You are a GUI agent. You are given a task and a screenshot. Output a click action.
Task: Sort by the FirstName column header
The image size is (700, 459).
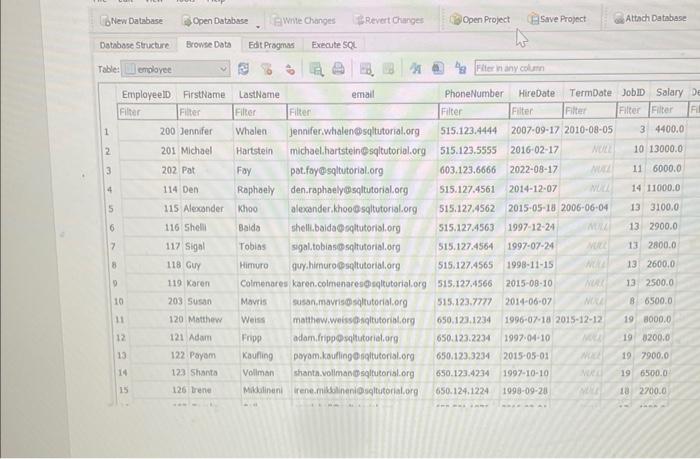204,95
